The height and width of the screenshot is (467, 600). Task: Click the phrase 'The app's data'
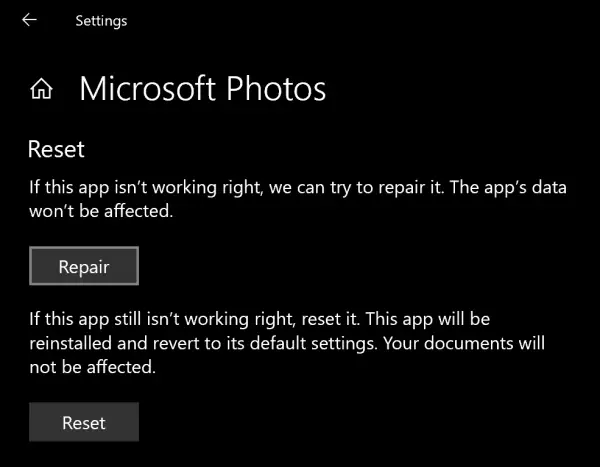tap(508, 188)
